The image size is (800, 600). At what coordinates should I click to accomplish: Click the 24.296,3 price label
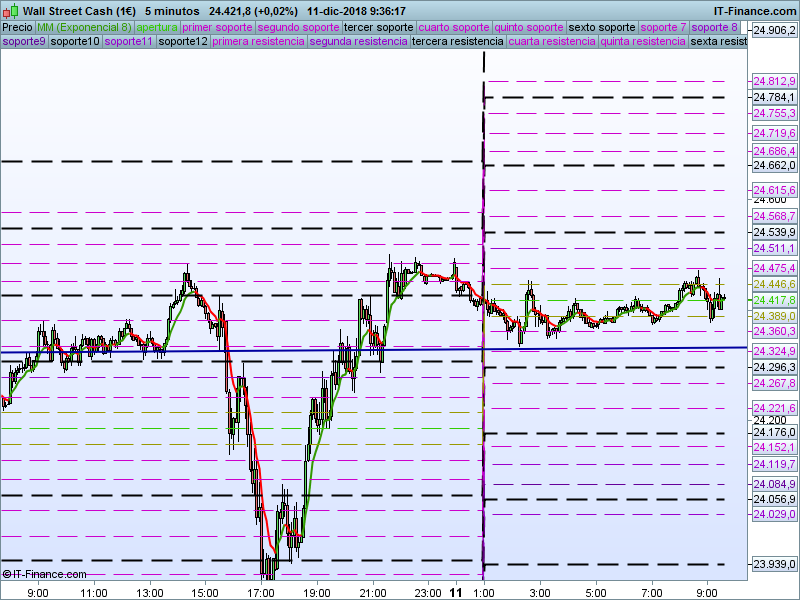(774, 367)
